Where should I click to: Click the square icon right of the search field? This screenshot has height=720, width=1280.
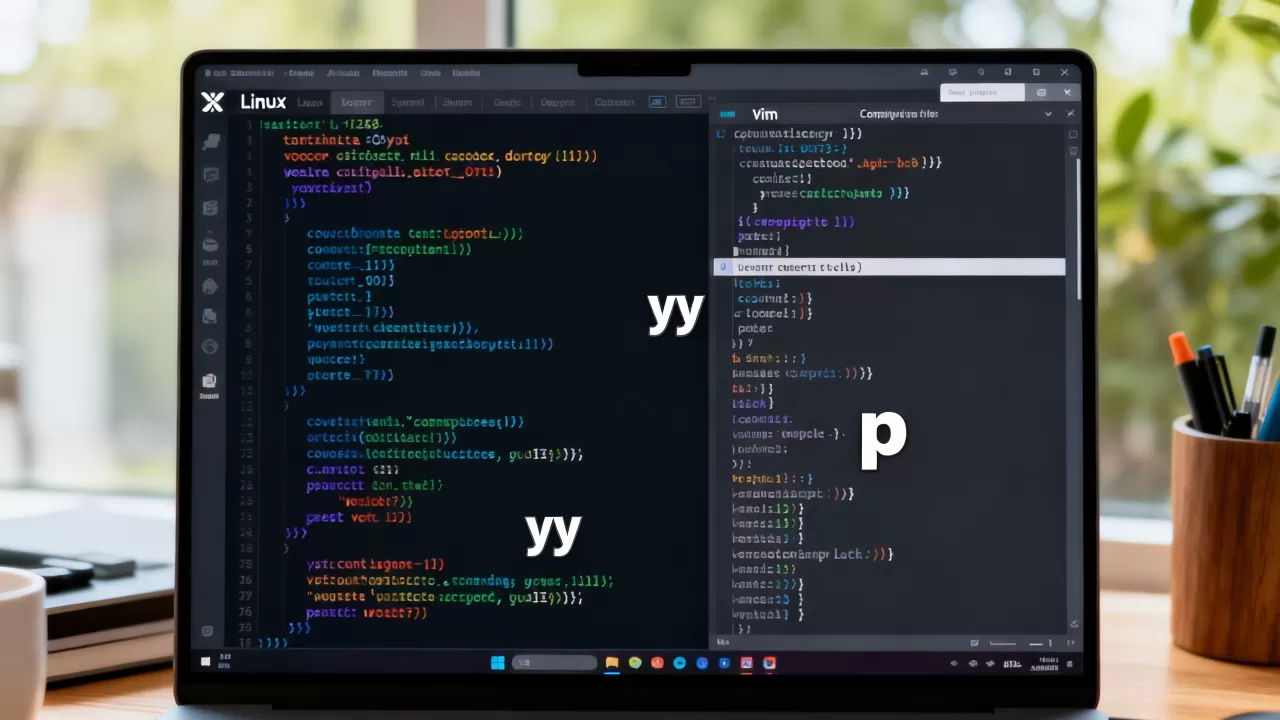1041,92
